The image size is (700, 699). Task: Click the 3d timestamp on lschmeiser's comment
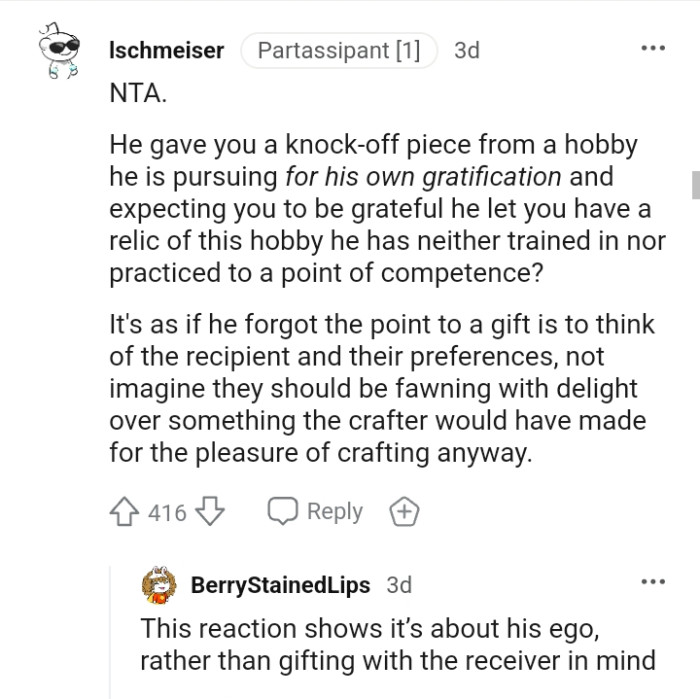(x=466, y=49)
